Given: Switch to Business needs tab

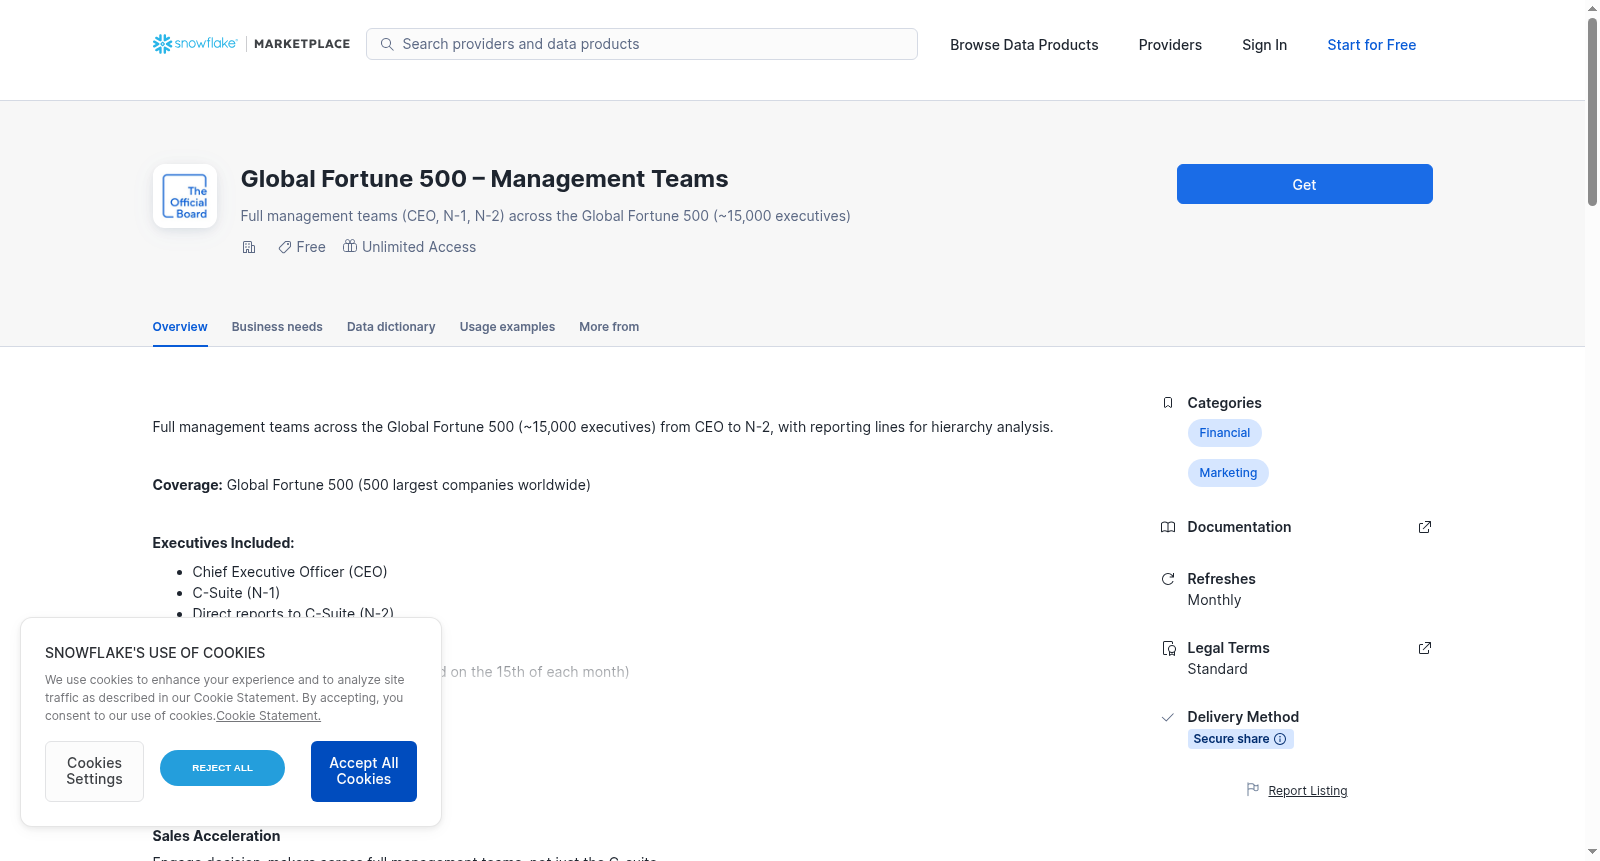Looking at the screenshot, I should (x=277, y=327).
